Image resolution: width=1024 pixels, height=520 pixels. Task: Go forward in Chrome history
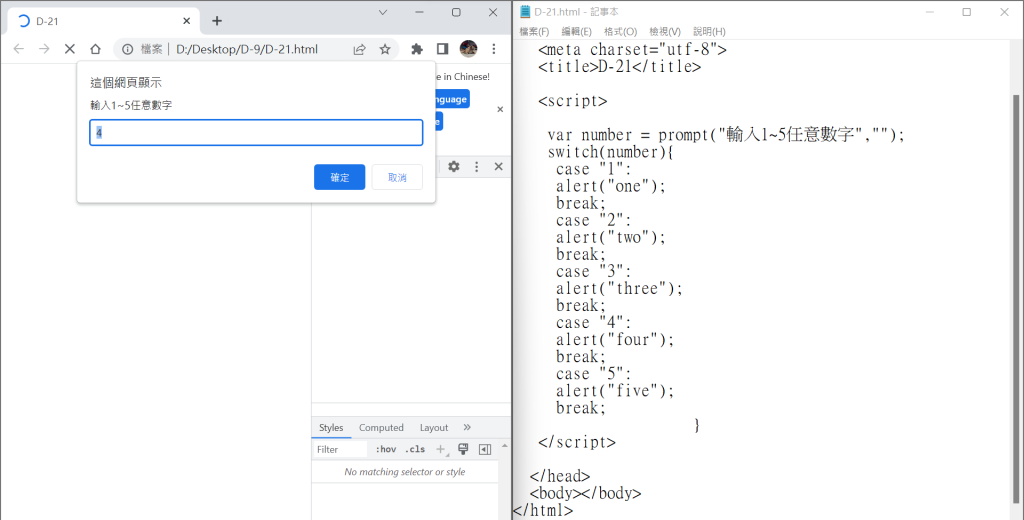(44, 49)
